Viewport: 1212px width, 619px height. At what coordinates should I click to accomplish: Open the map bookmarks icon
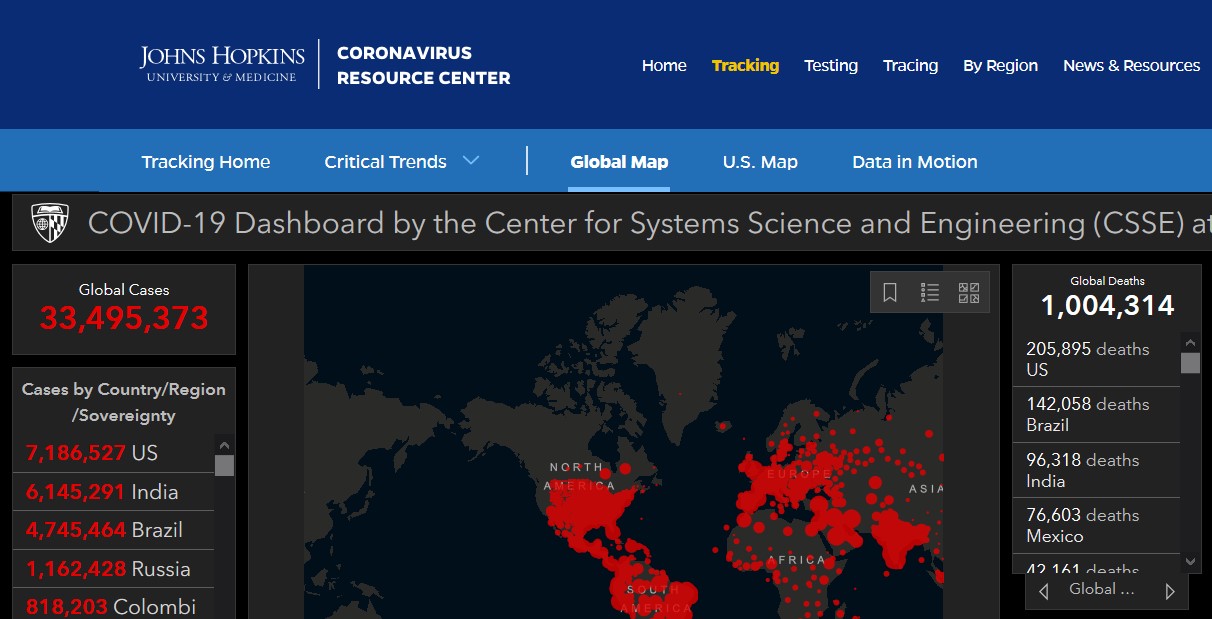pyautogui.click(x=890, y=292)
